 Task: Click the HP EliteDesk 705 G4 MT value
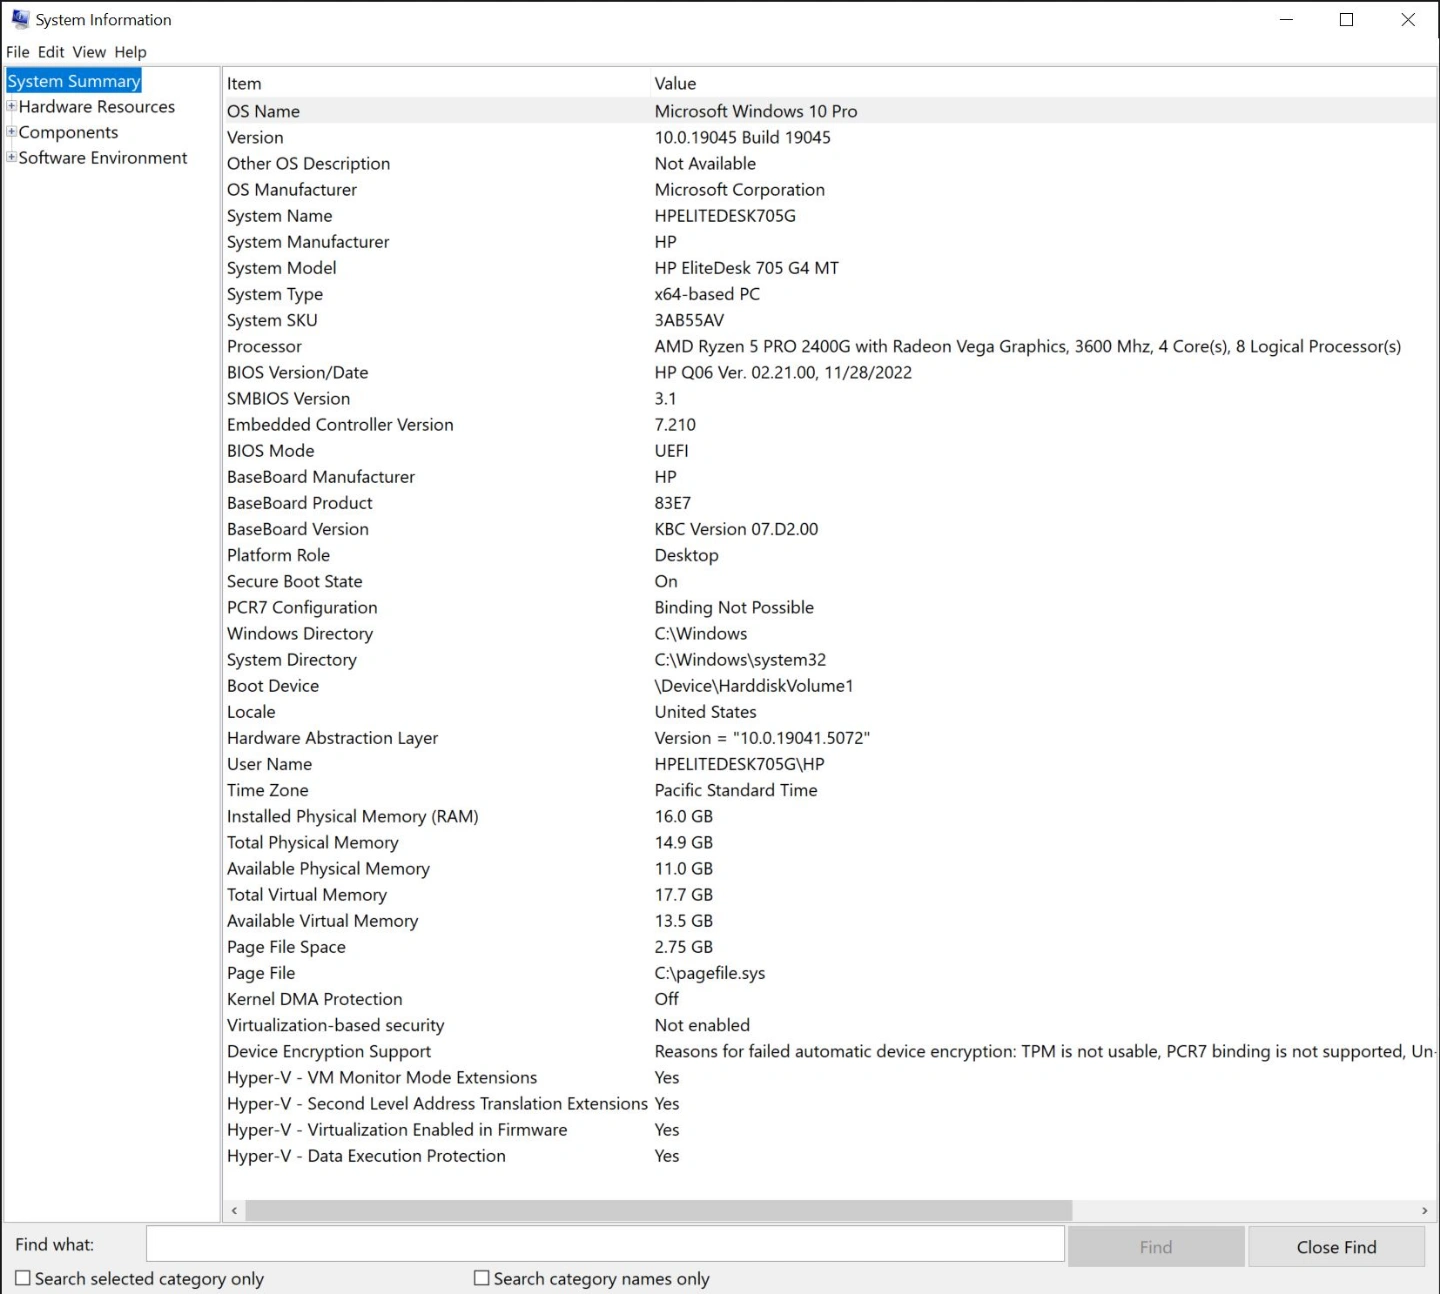[x=747, y=268]
